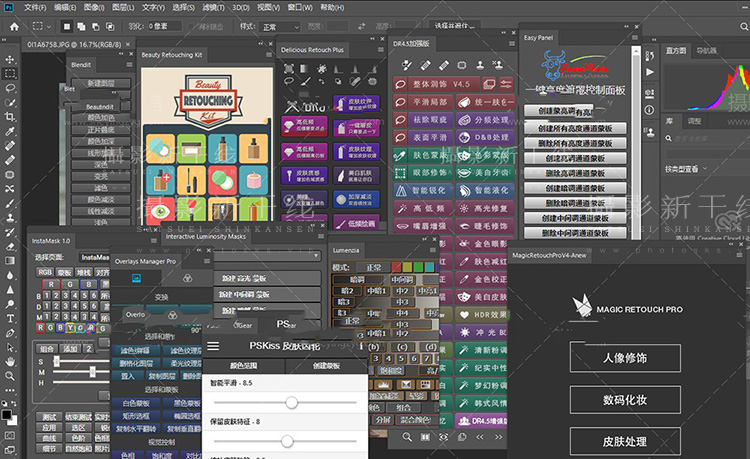Select the Gradient tool
The height and width of the screenshot is (459, 750).
coord(10,261)
